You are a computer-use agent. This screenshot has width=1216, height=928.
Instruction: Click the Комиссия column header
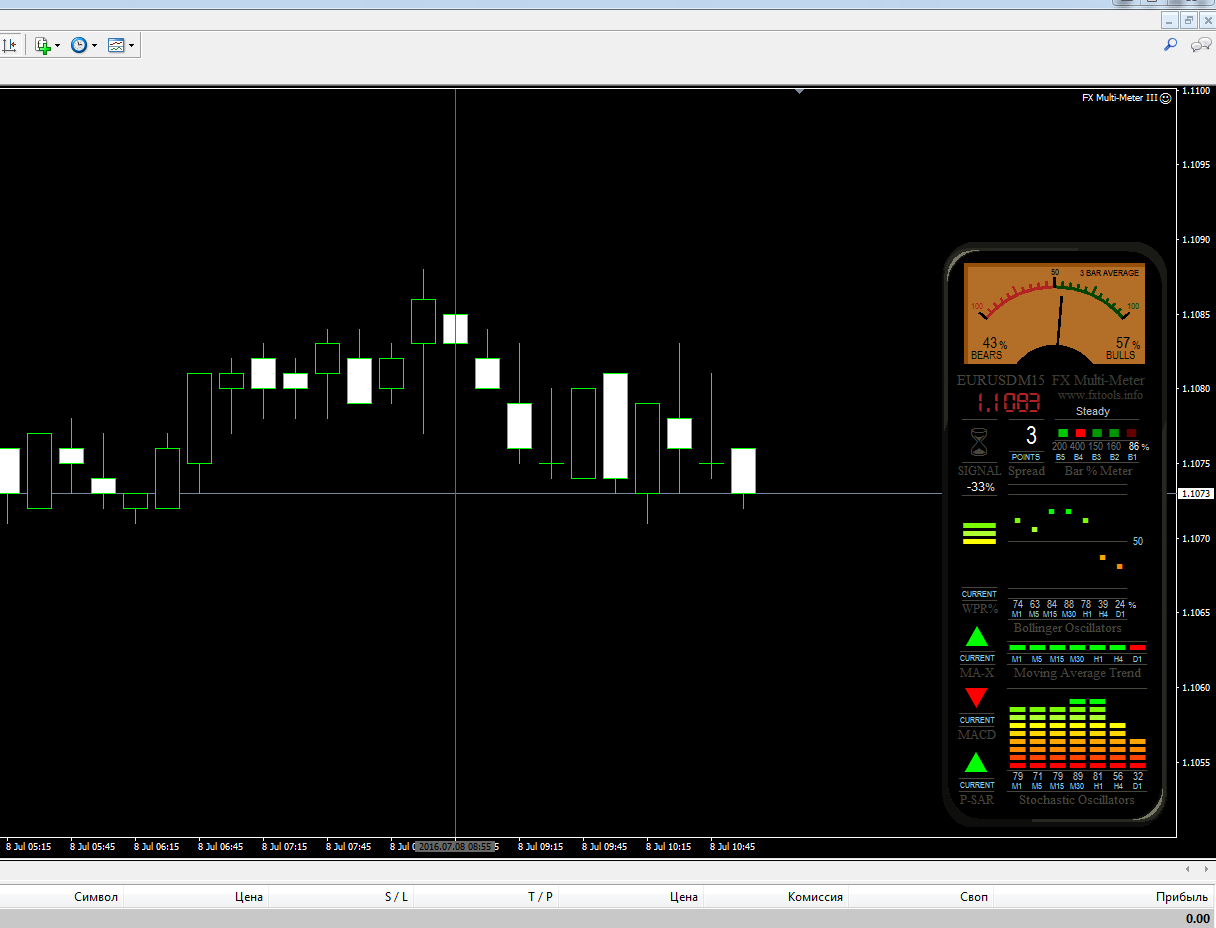click(x=815, y=897)
